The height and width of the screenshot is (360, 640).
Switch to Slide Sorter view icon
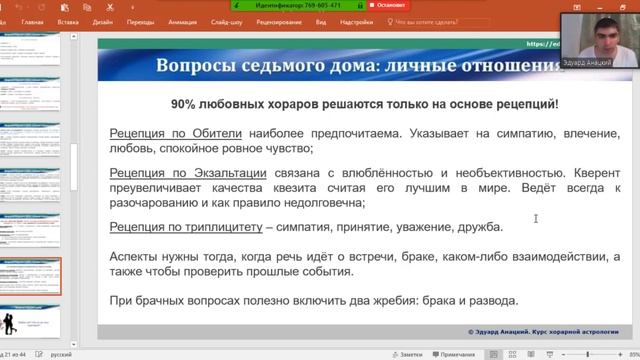512,355
